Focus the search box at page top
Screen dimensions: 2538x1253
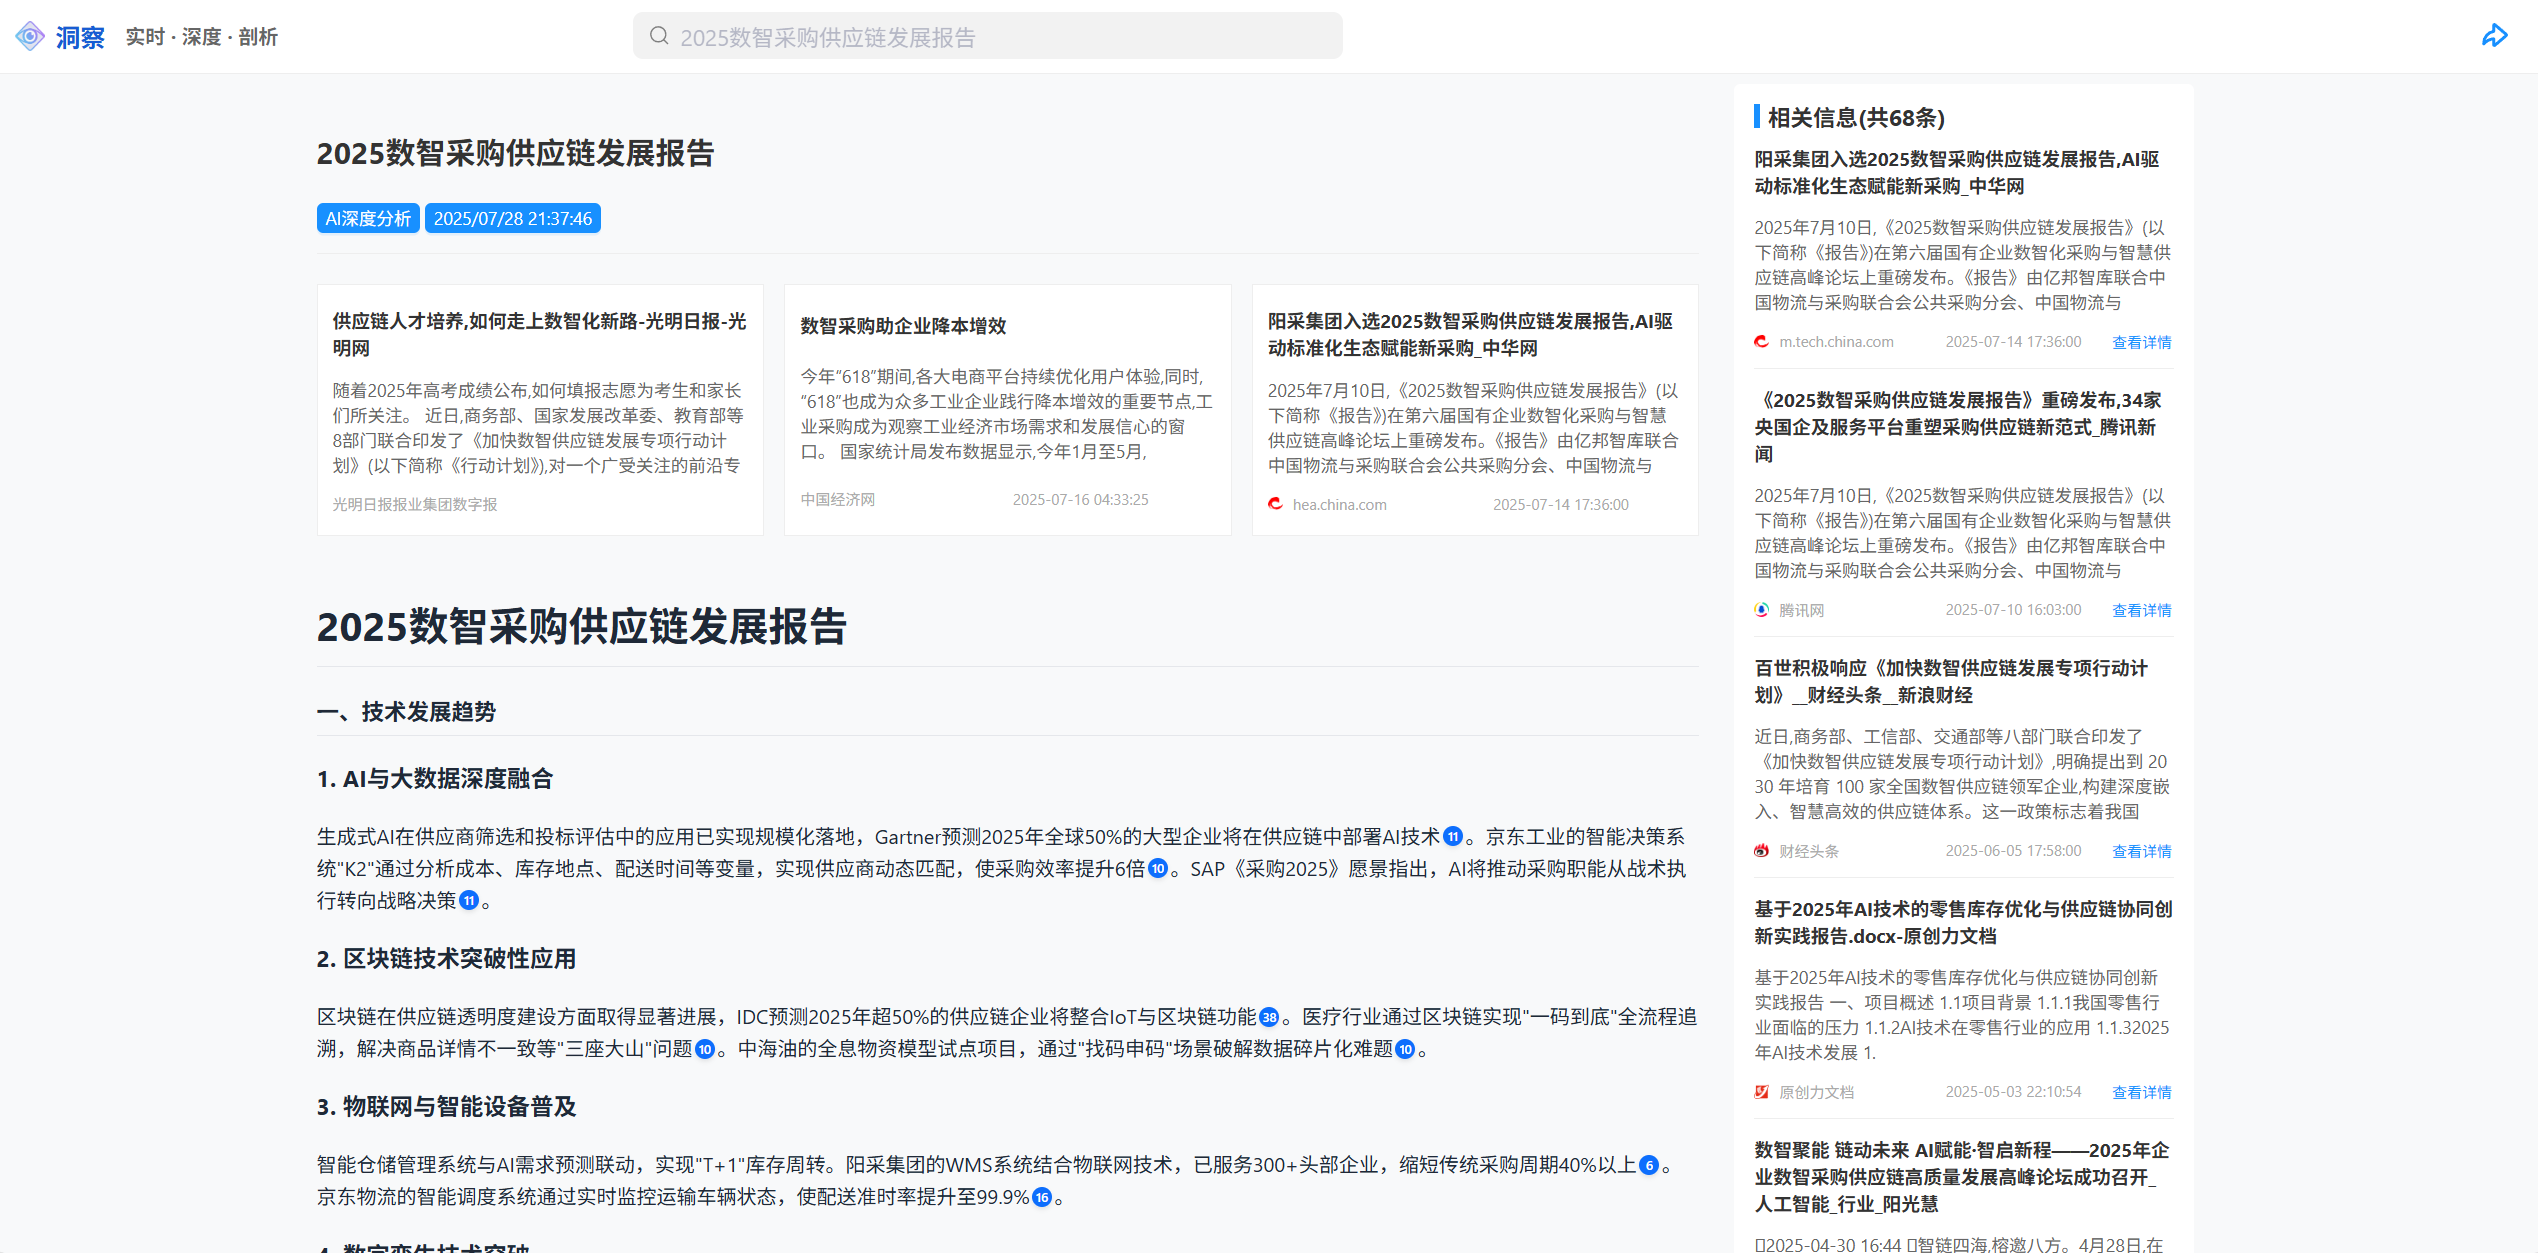pos(988,36)
